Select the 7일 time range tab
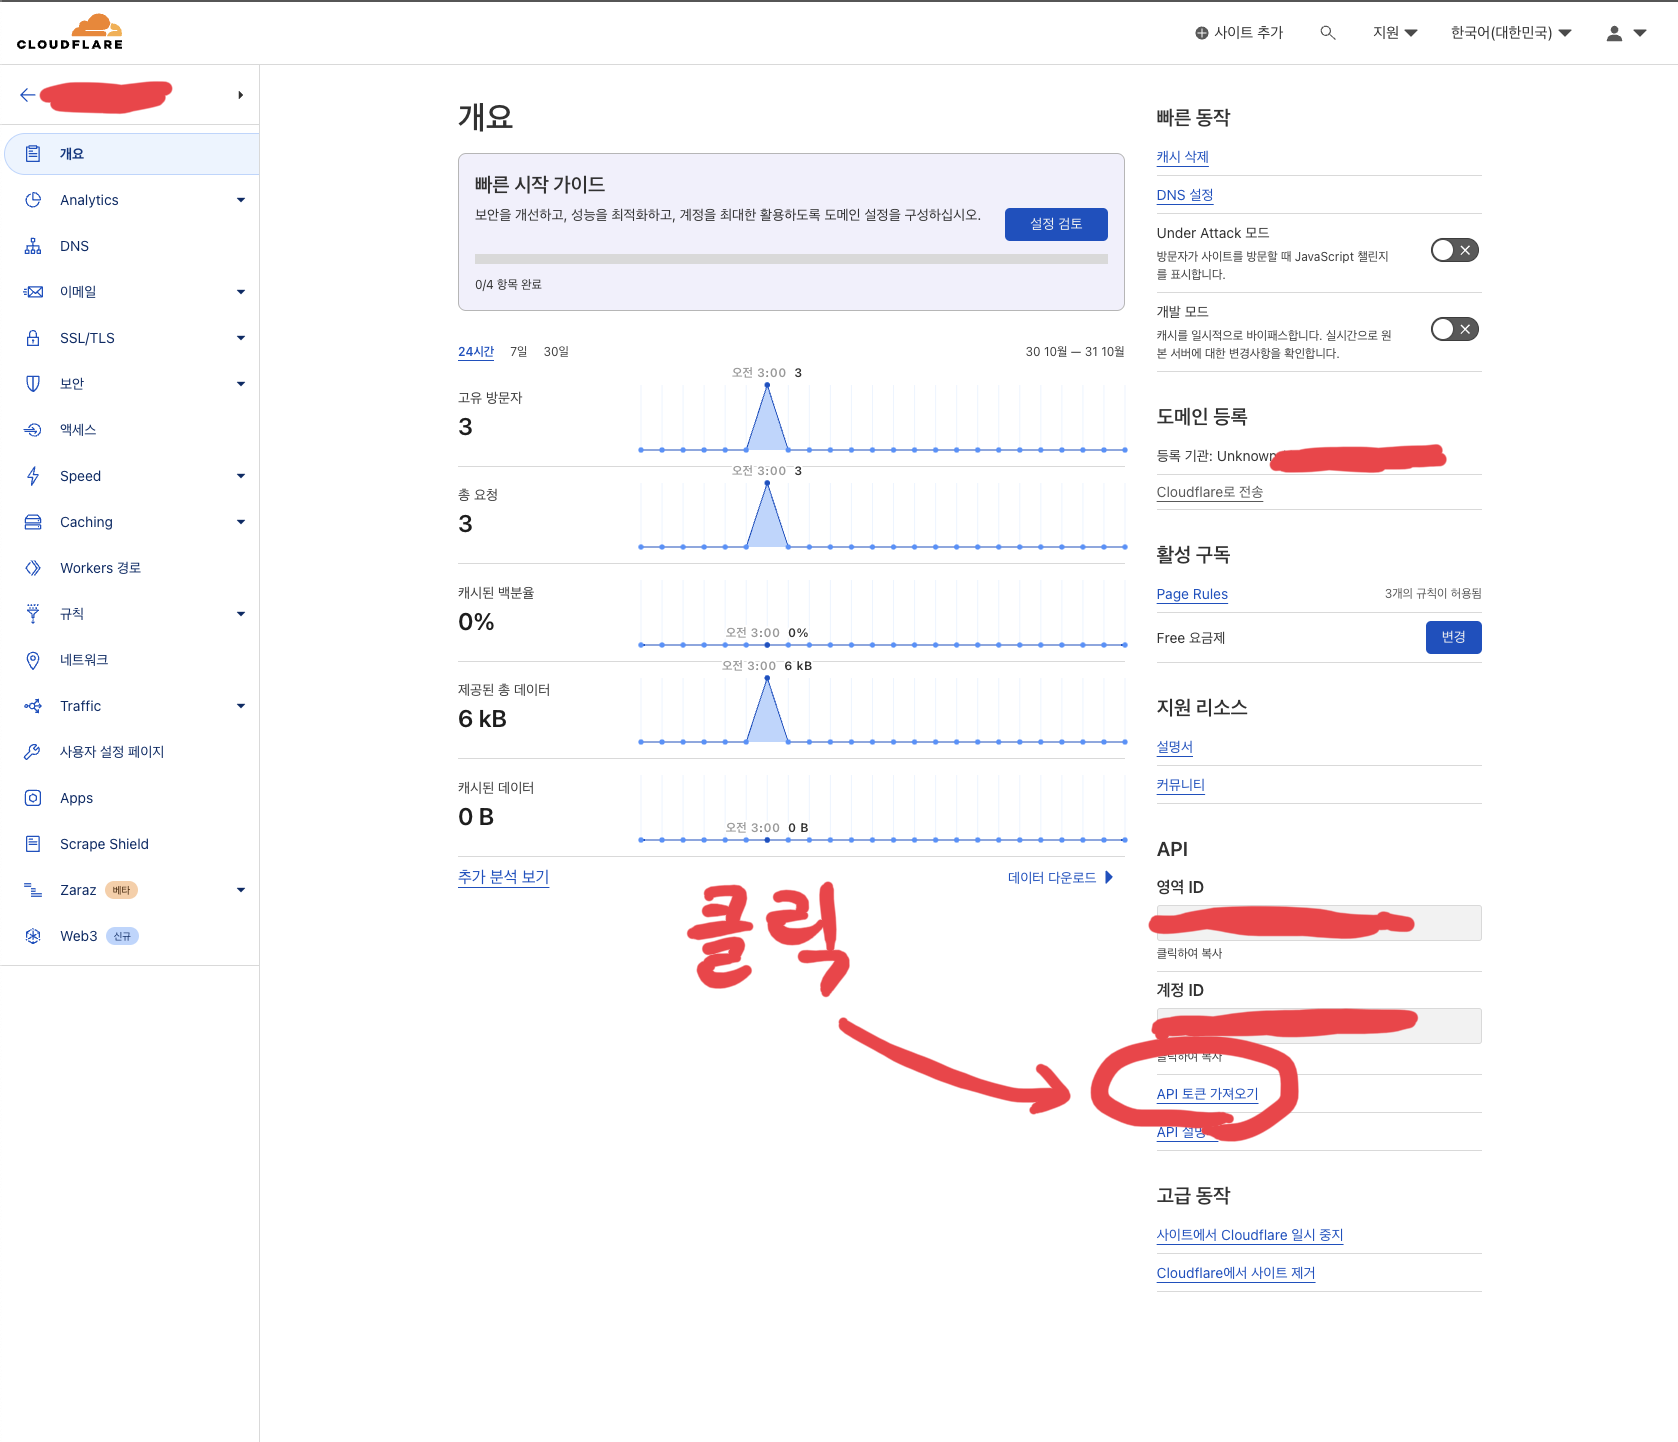1678x1442 pixels. tap(518, 352)
